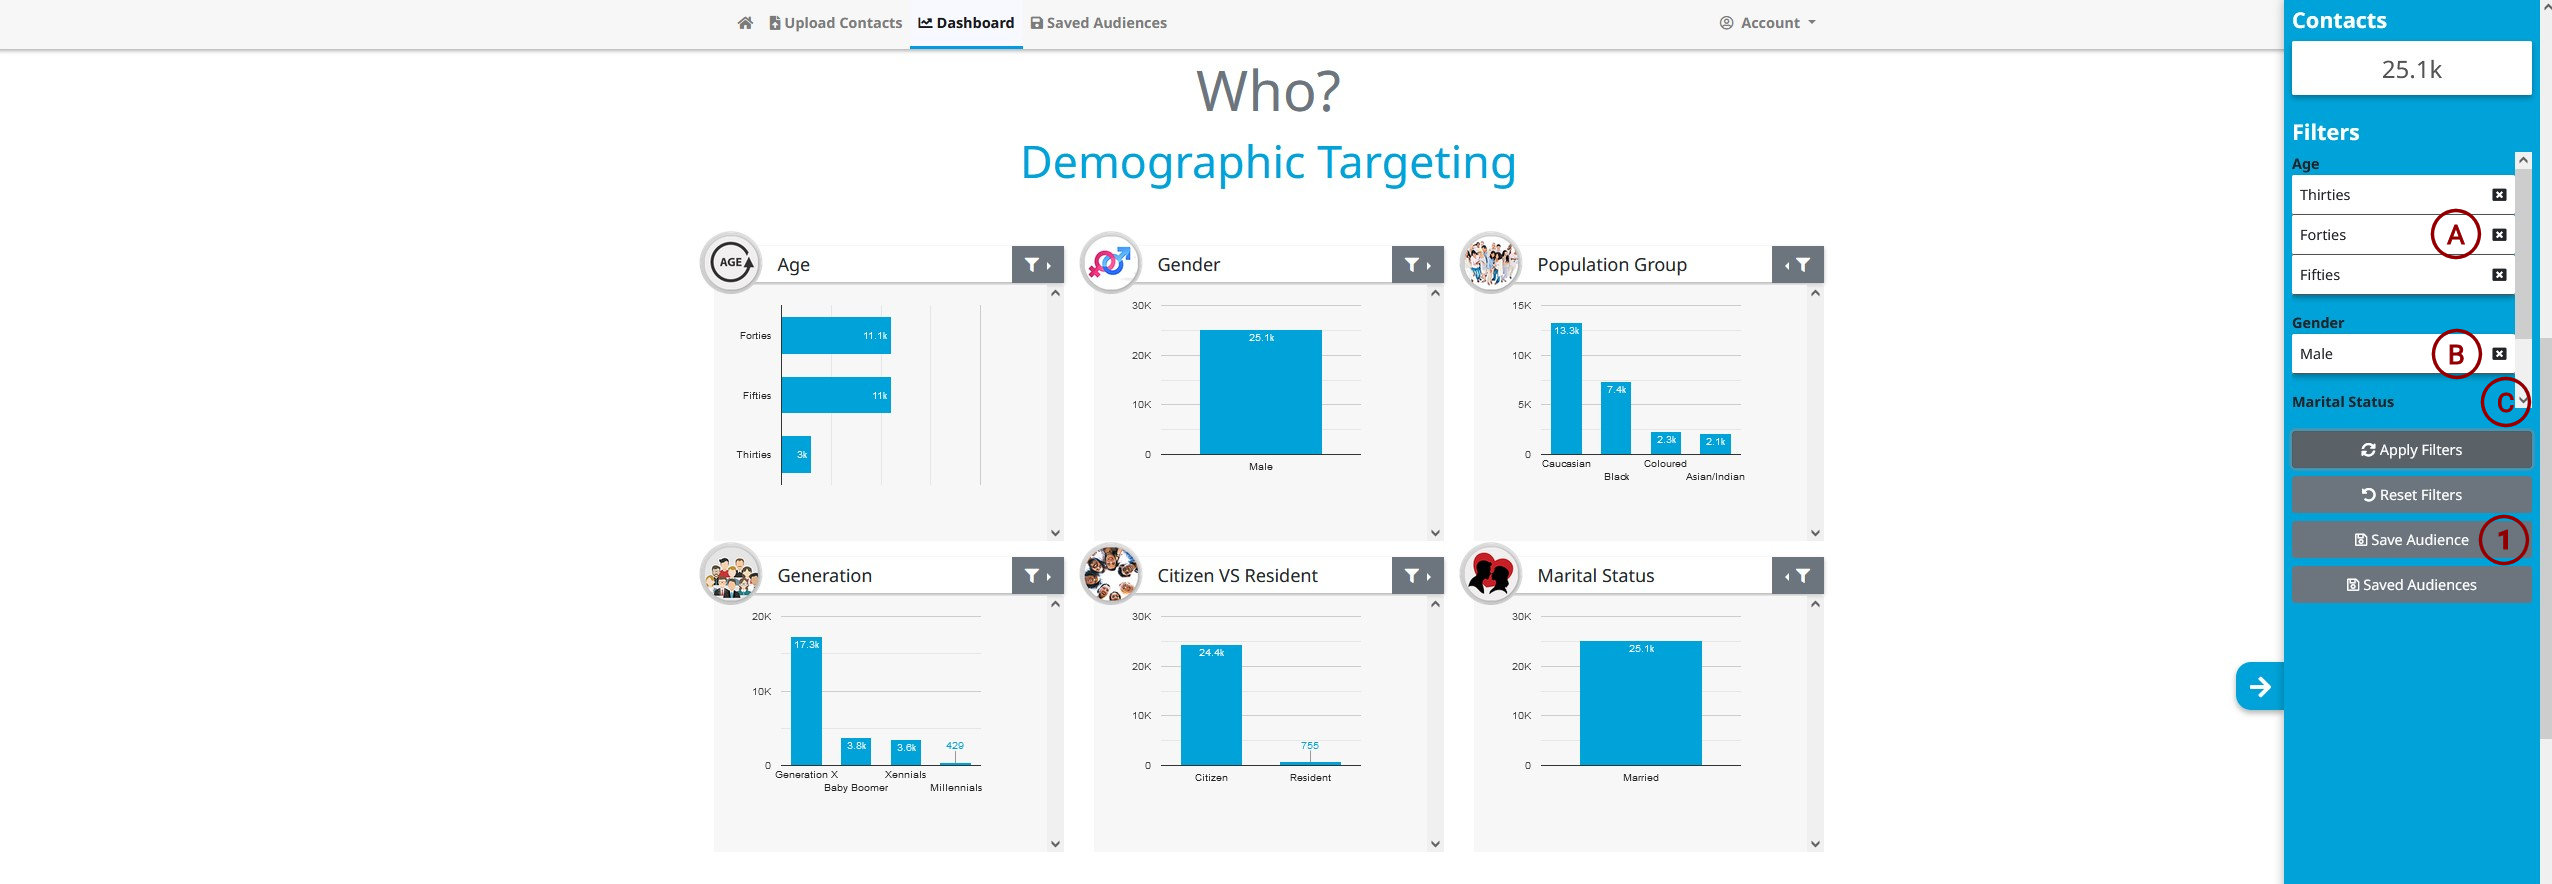Click the Marital Status chart filter button
Viewport: 2552px width, 884px height.
click(1797, 576)
